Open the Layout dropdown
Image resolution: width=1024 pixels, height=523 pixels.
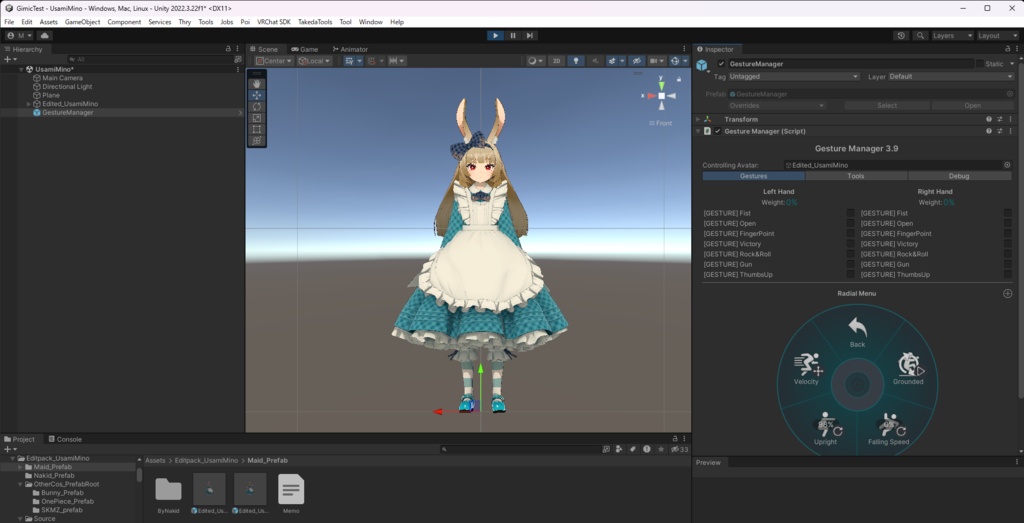click(997, 35)
